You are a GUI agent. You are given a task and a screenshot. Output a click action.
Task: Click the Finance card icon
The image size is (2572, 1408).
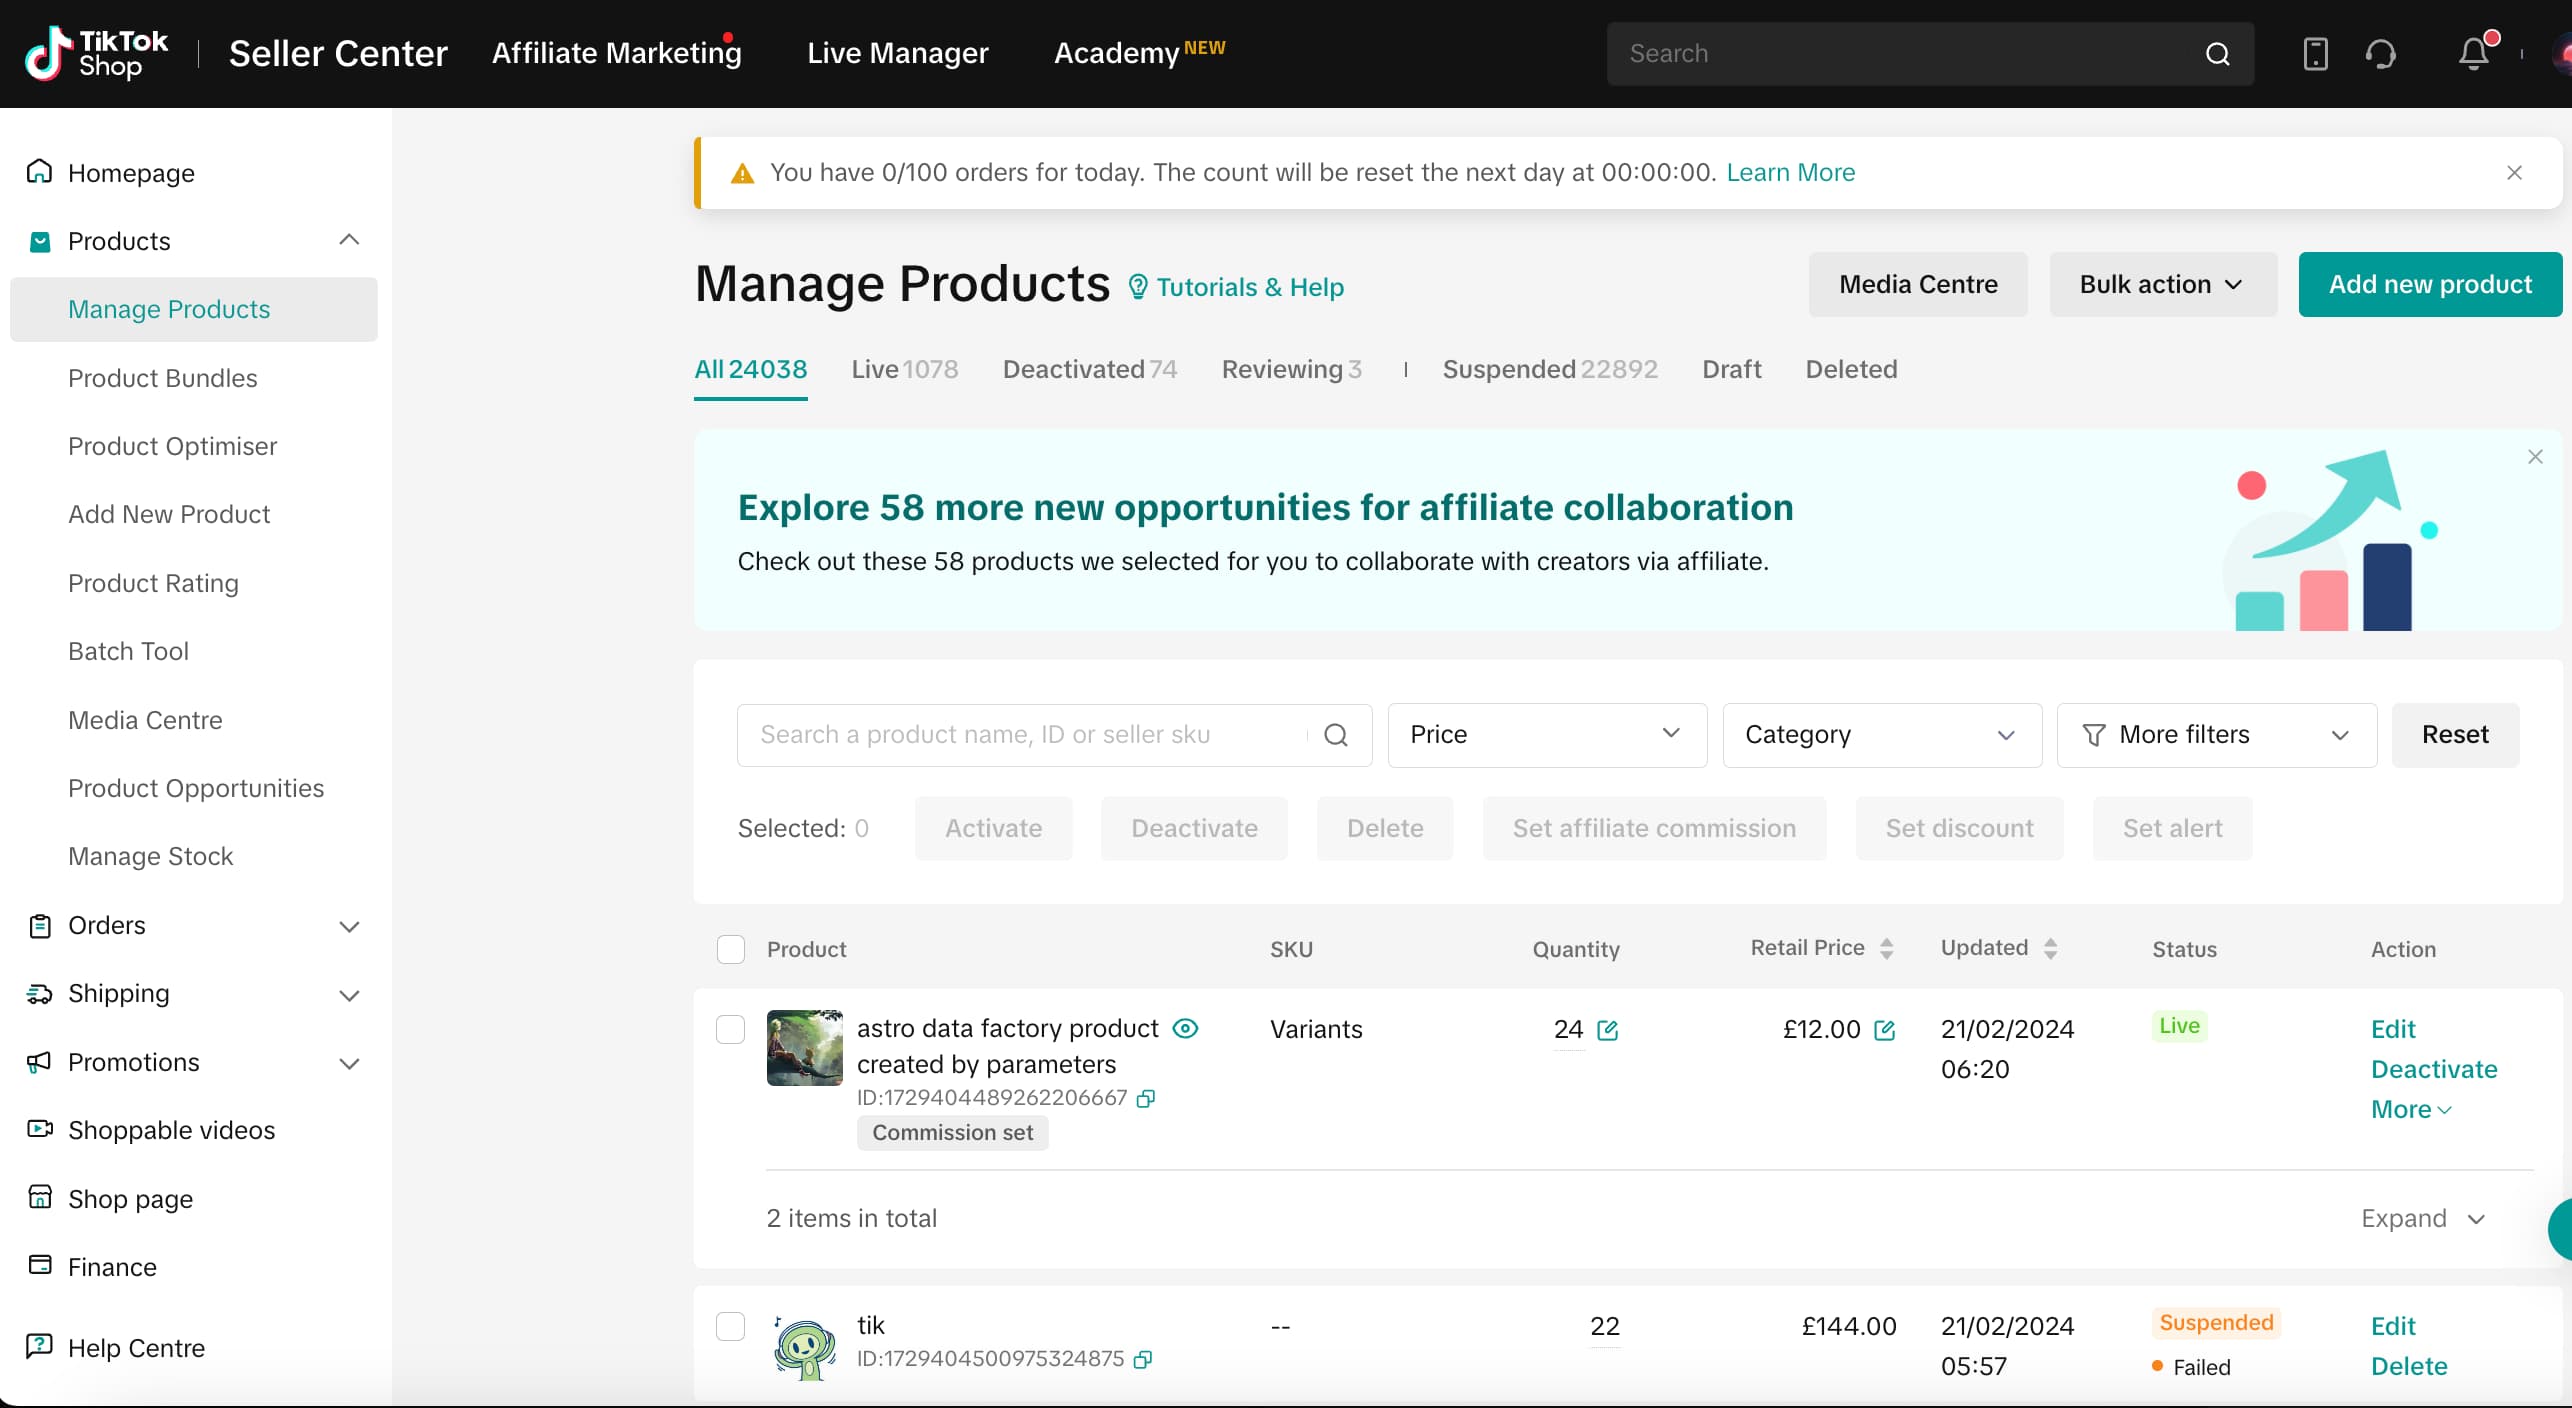coord(39,1266)
